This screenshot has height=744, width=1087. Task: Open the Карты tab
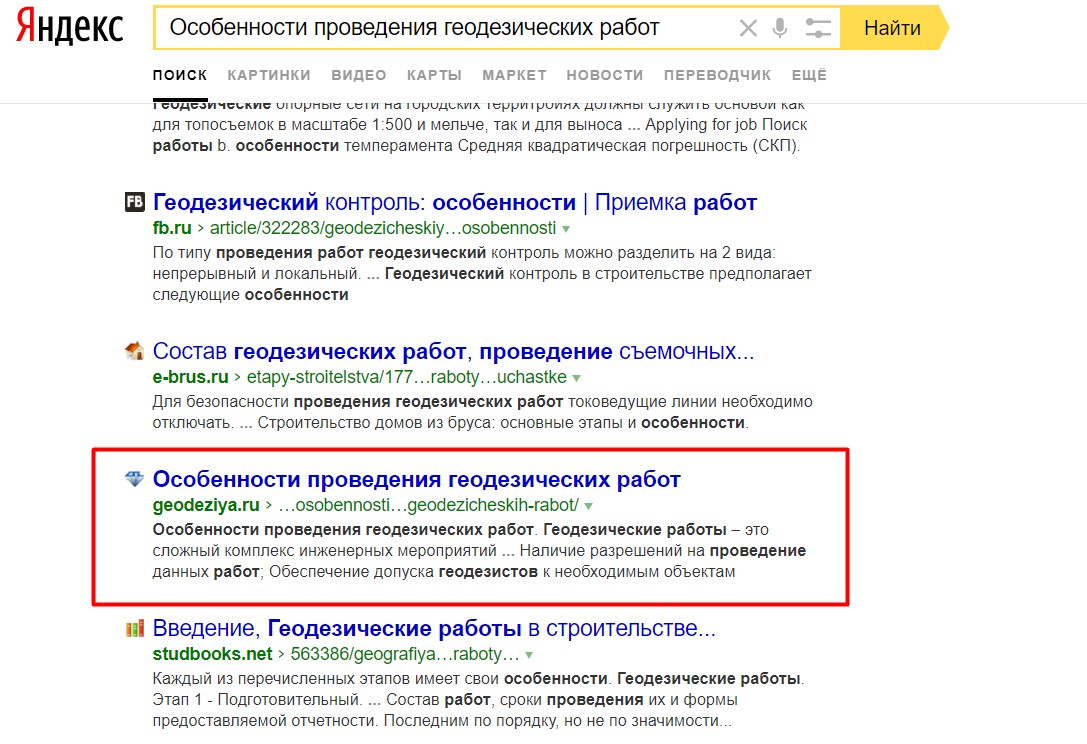coord(434,75)
